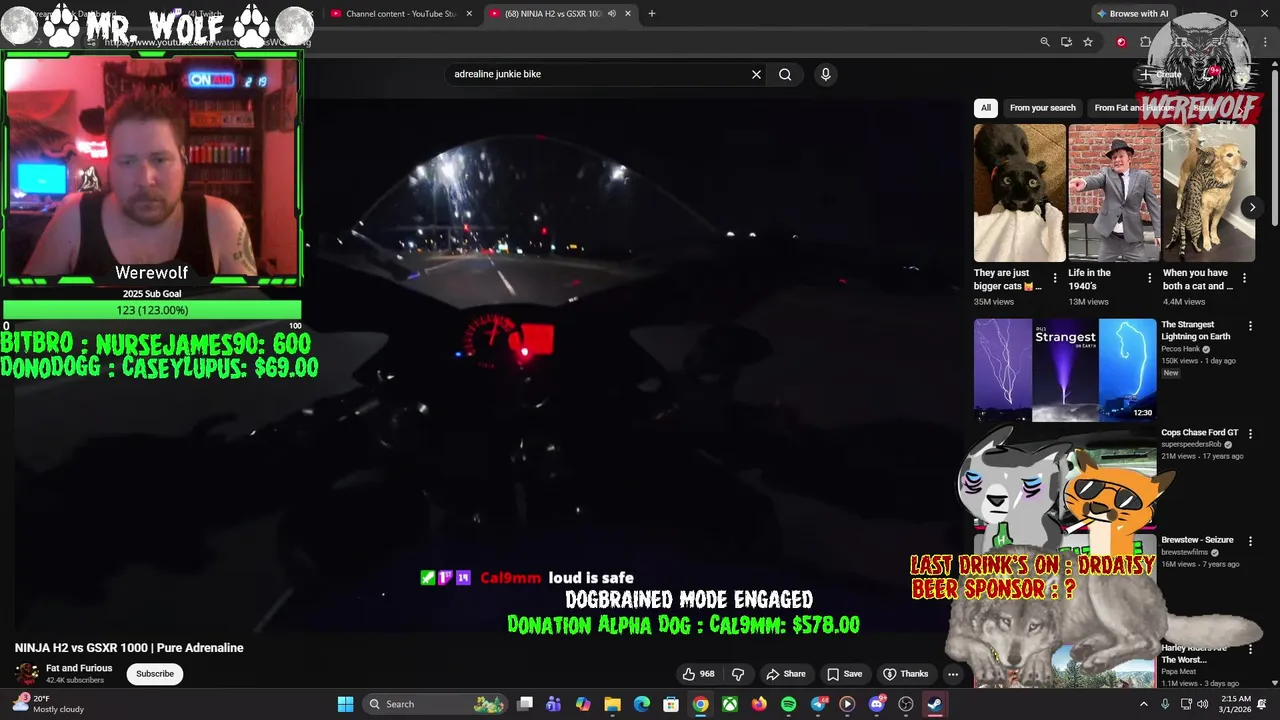The width and height of the screenshot is (1280, 720).
Task: Open Microsoft Store from taskbar
Action: 671,704
